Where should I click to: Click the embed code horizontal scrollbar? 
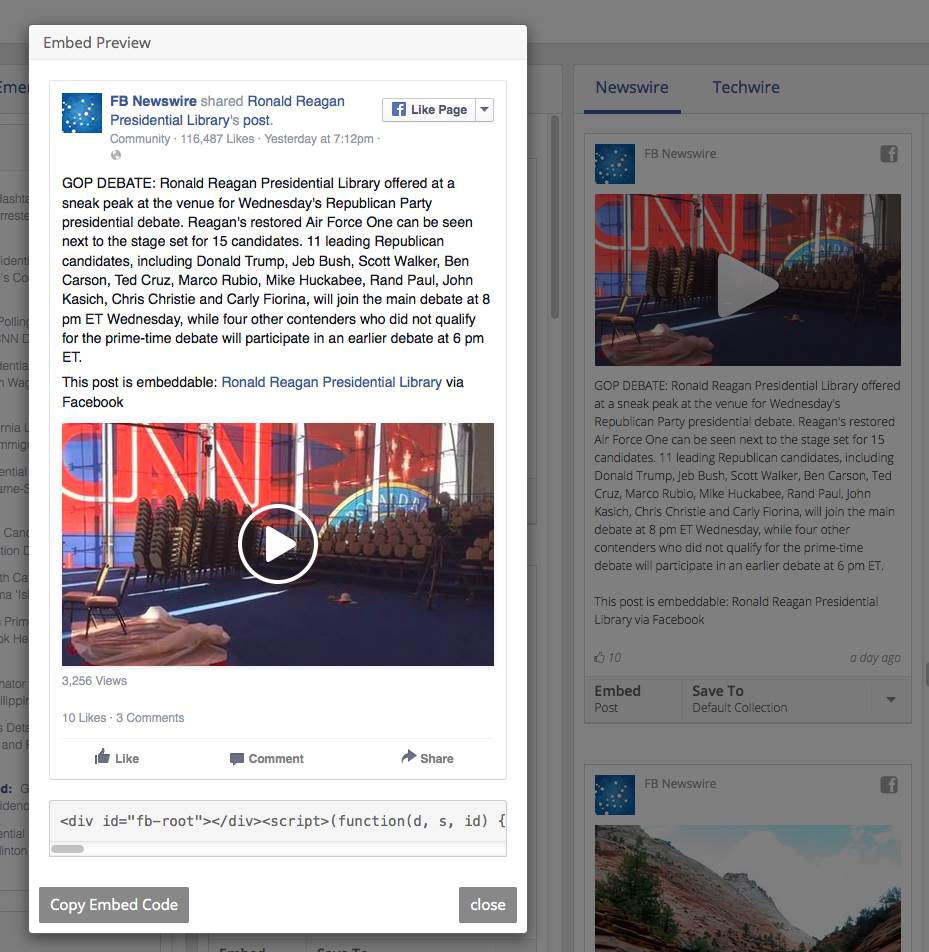click(x=68, y=849)
